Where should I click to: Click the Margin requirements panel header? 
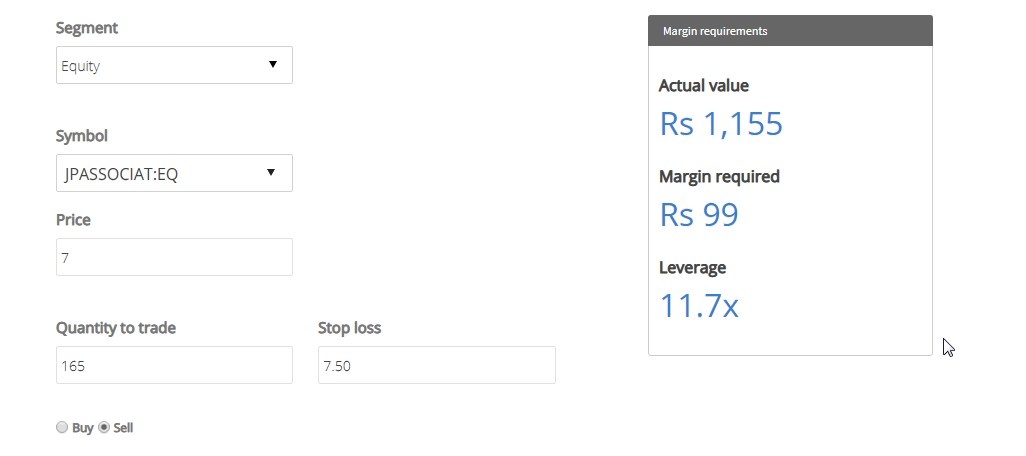click(x=790, y=31)
